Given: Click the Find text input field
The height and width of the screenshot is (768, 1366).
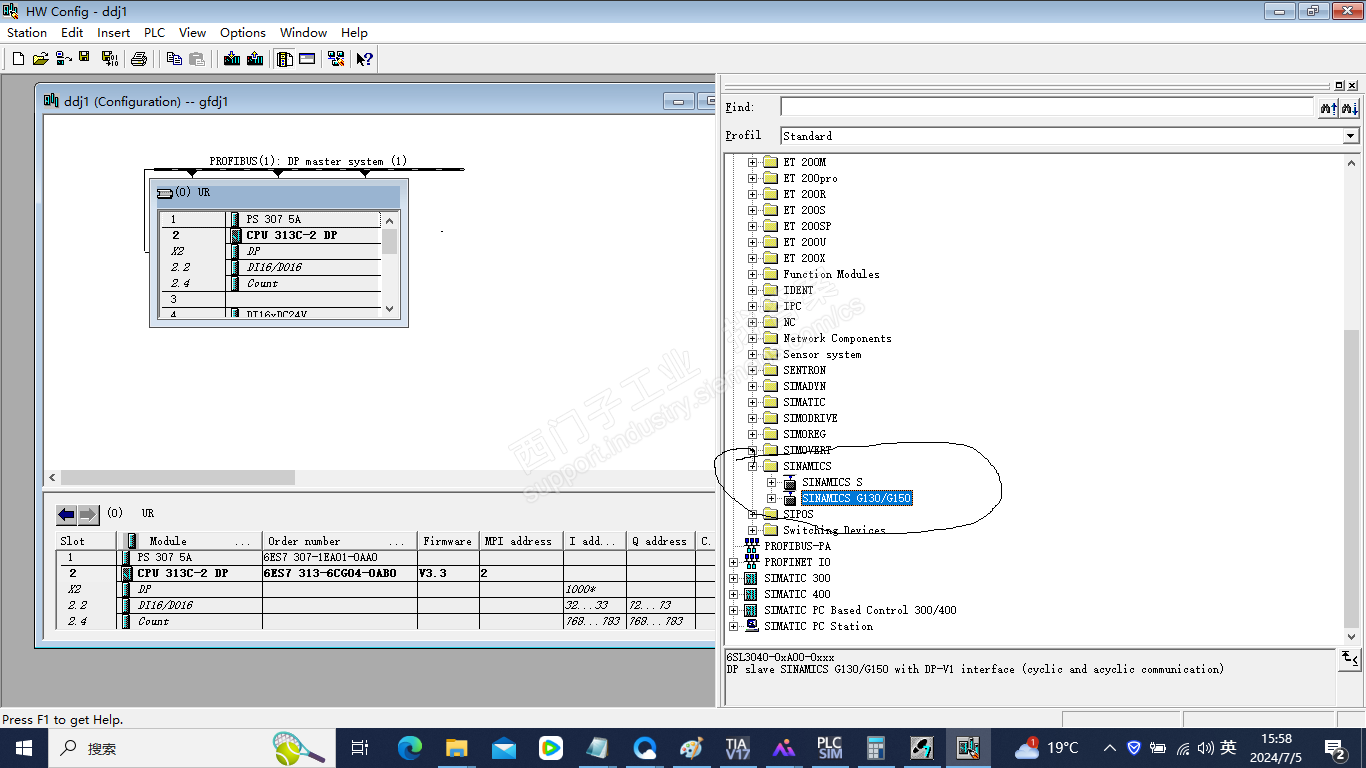Looking at the screenshot, I should pyautogui.click(x=1046, y=107).
